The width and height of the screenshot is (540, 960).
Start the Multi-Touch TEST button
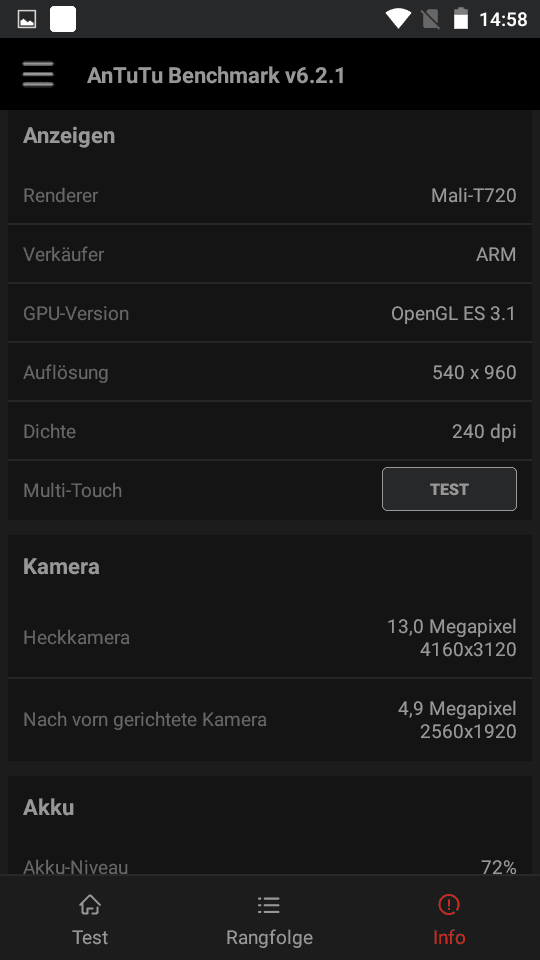pos(449,489)
